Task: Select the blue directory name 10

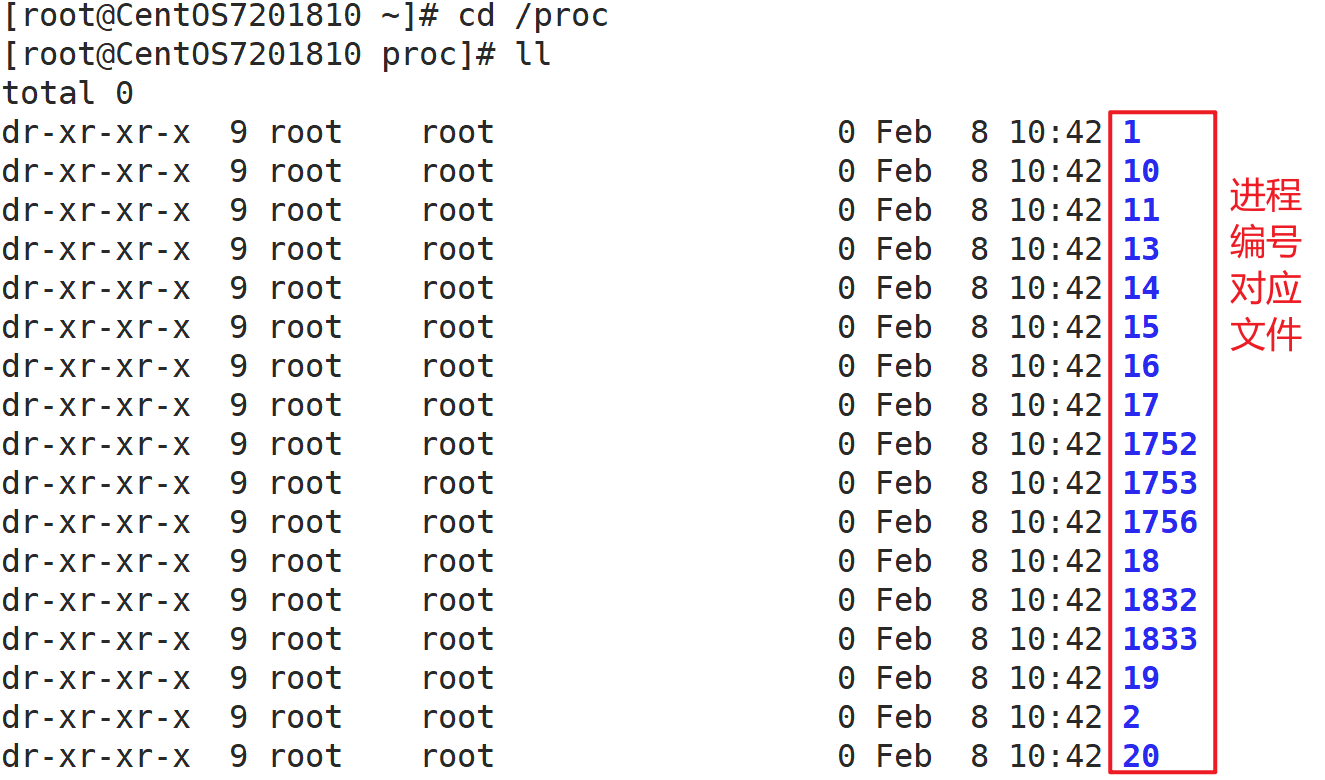Action: (x=1140, y=172)
